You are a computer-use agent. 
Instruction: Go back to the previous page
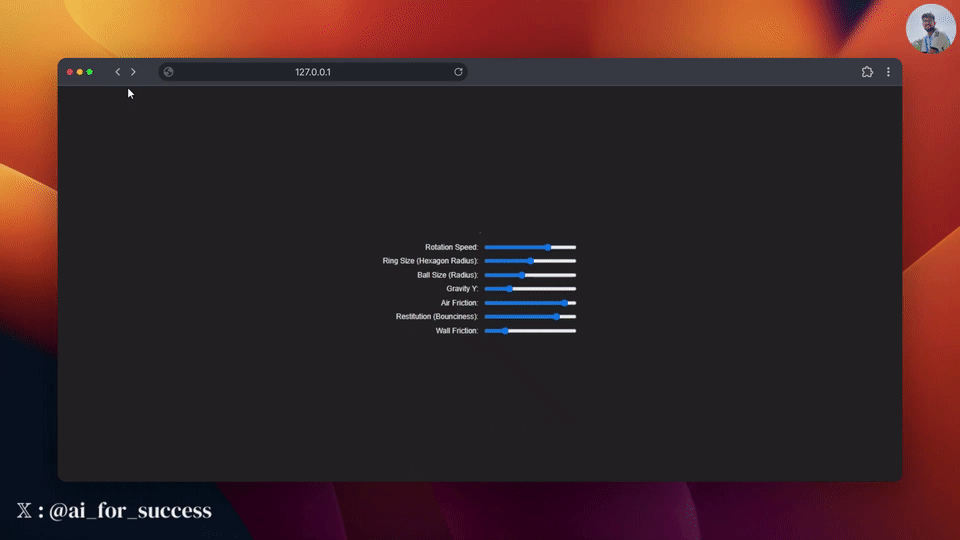(x=117, y=72)
